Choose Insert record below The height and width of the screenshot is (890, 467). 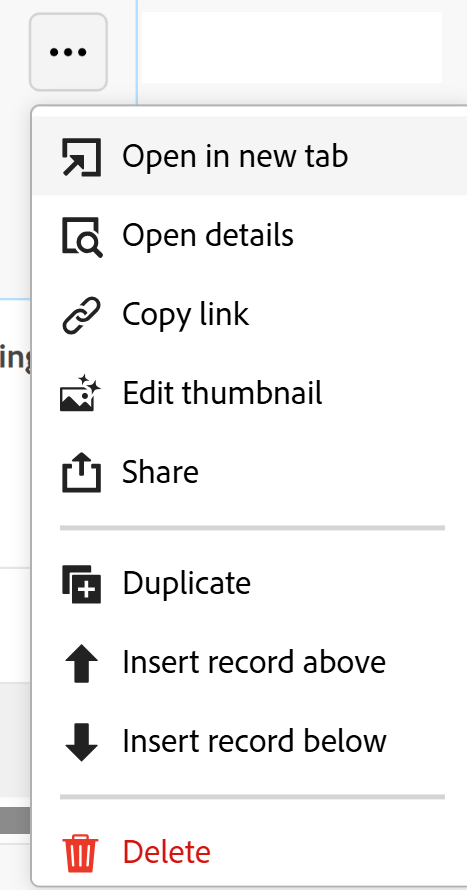[250, 741]
